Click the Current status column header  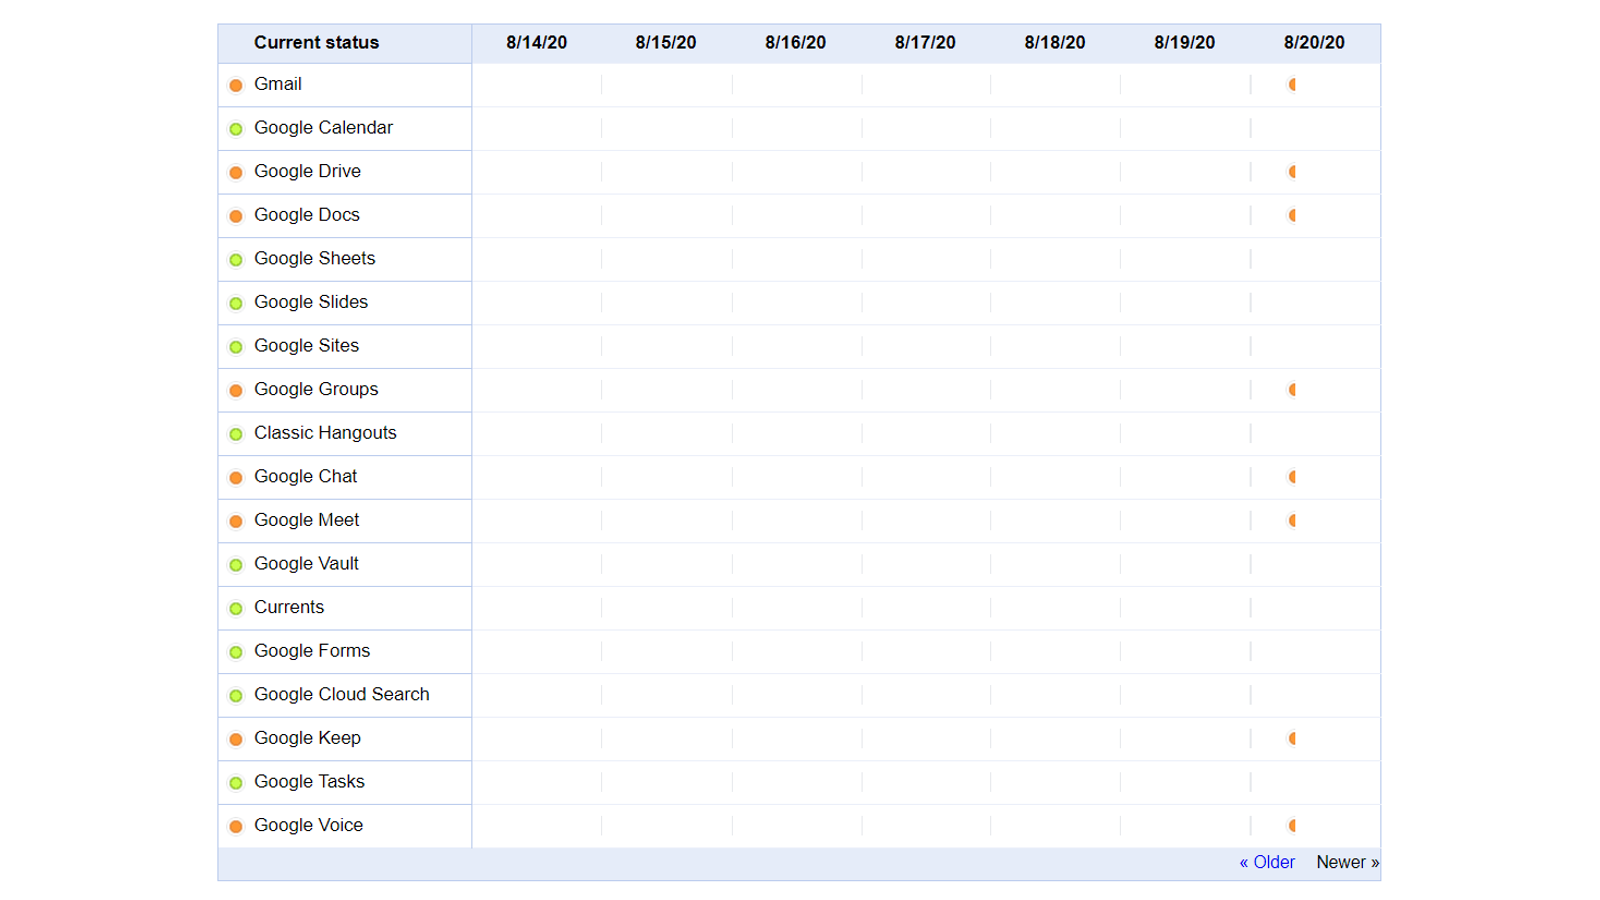coord(316,43)
